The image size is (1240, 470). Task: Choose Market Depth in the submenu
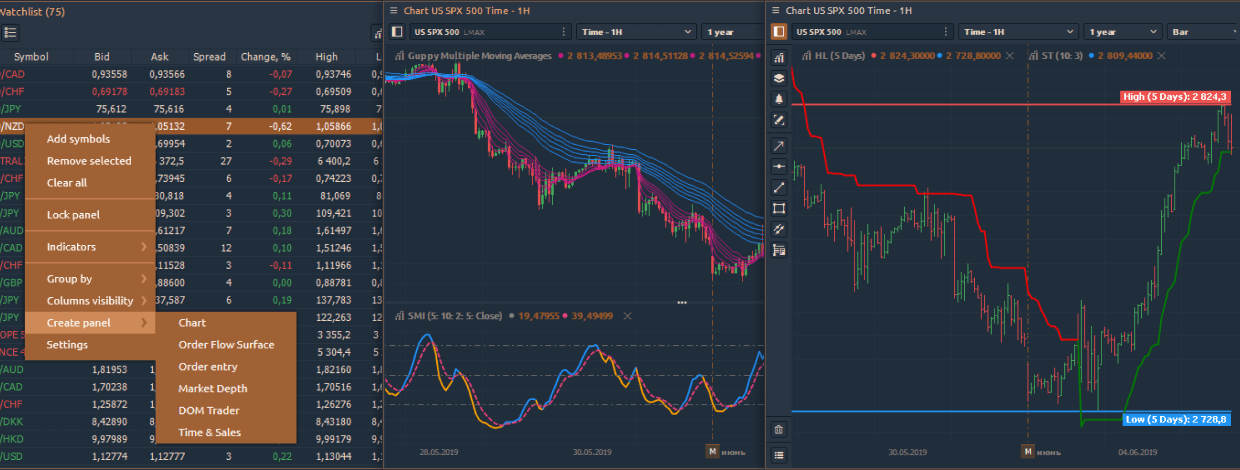(226, 389)
